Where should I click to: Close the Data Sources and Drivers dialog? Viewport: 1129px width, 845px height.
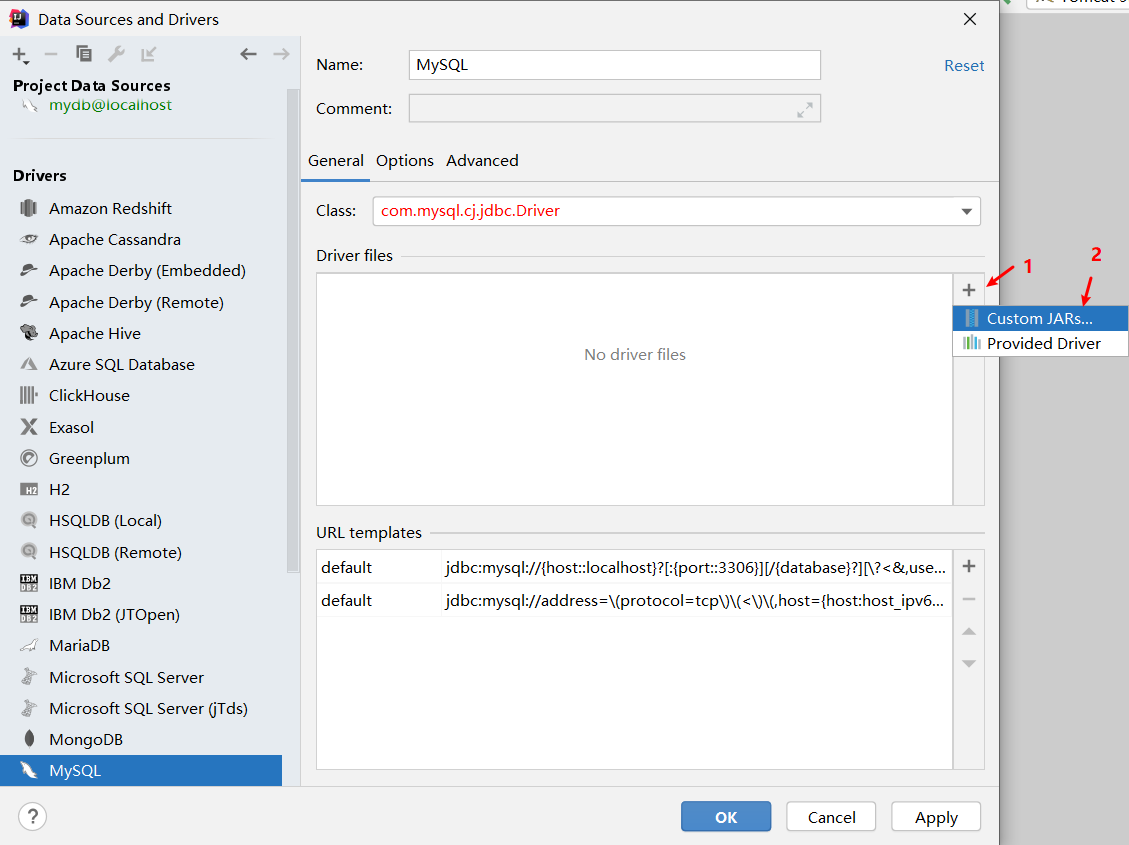[x=970, y=19]
